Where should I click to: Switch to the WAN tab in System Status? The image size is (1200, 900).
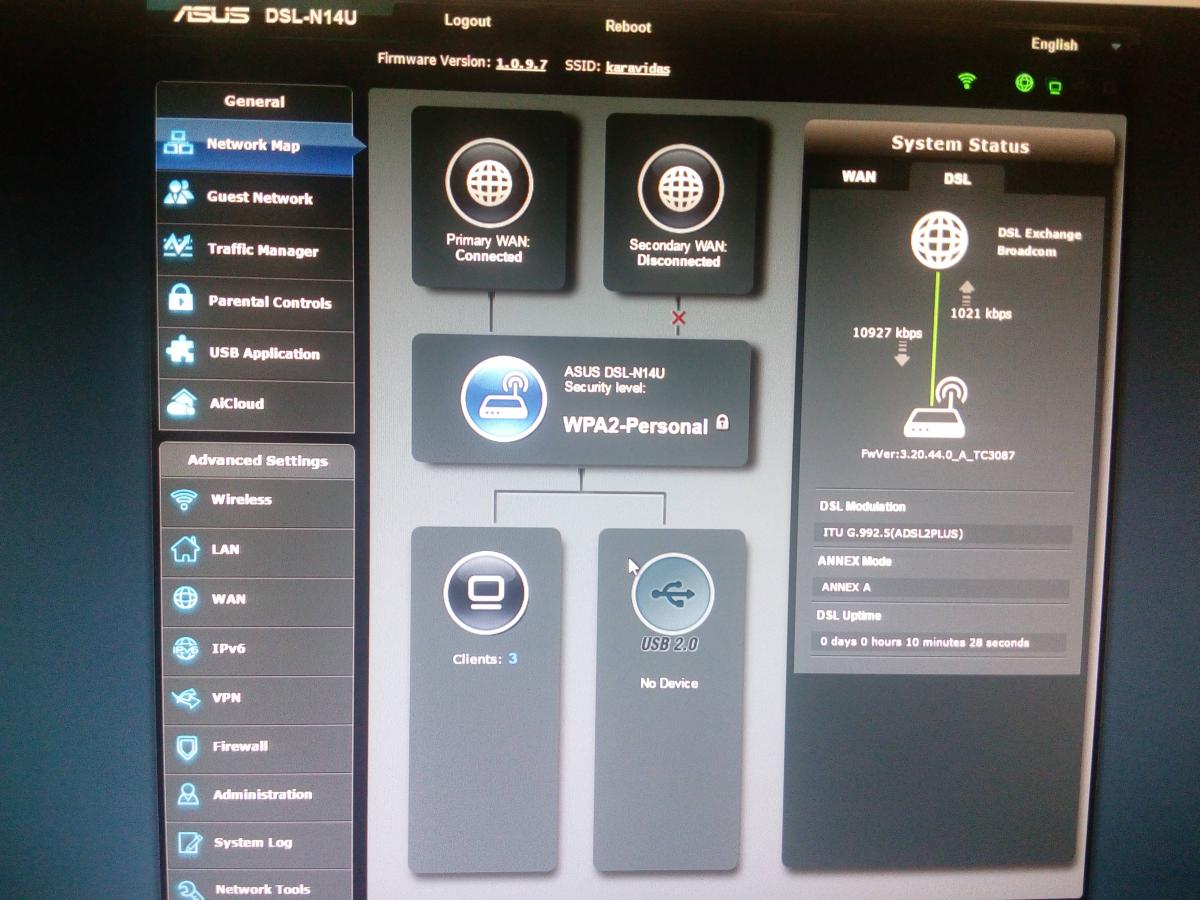(859, 177)
